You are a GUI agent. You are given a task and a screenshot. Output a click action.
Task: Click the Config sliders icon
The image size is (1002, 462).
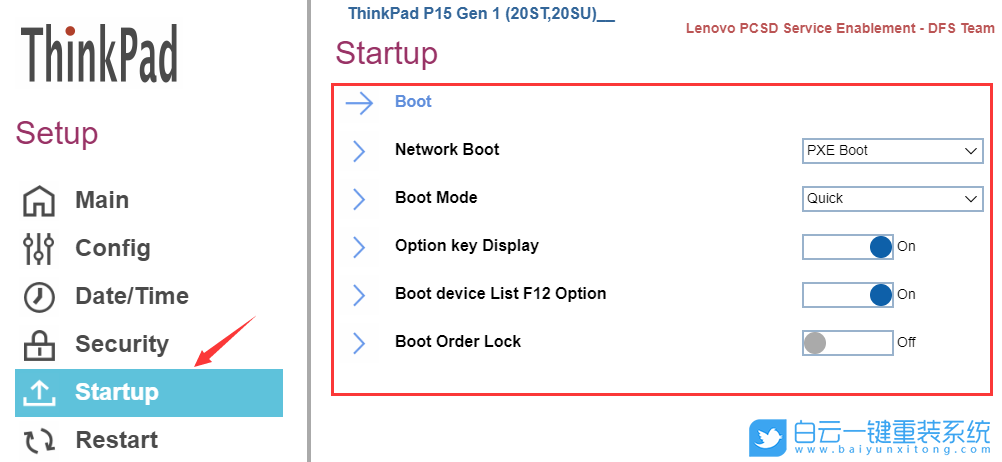click(39, 248)
